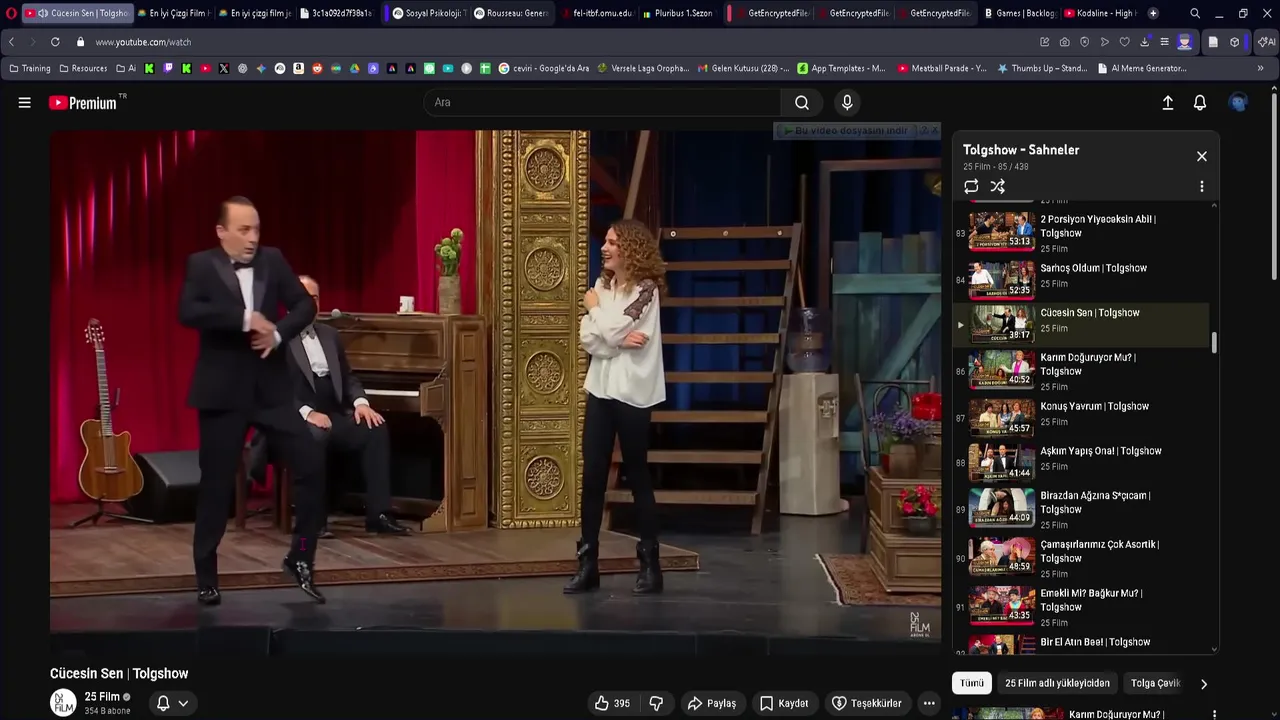
Task: Click the Teşekkürler button
Action: tap(866, 703)
